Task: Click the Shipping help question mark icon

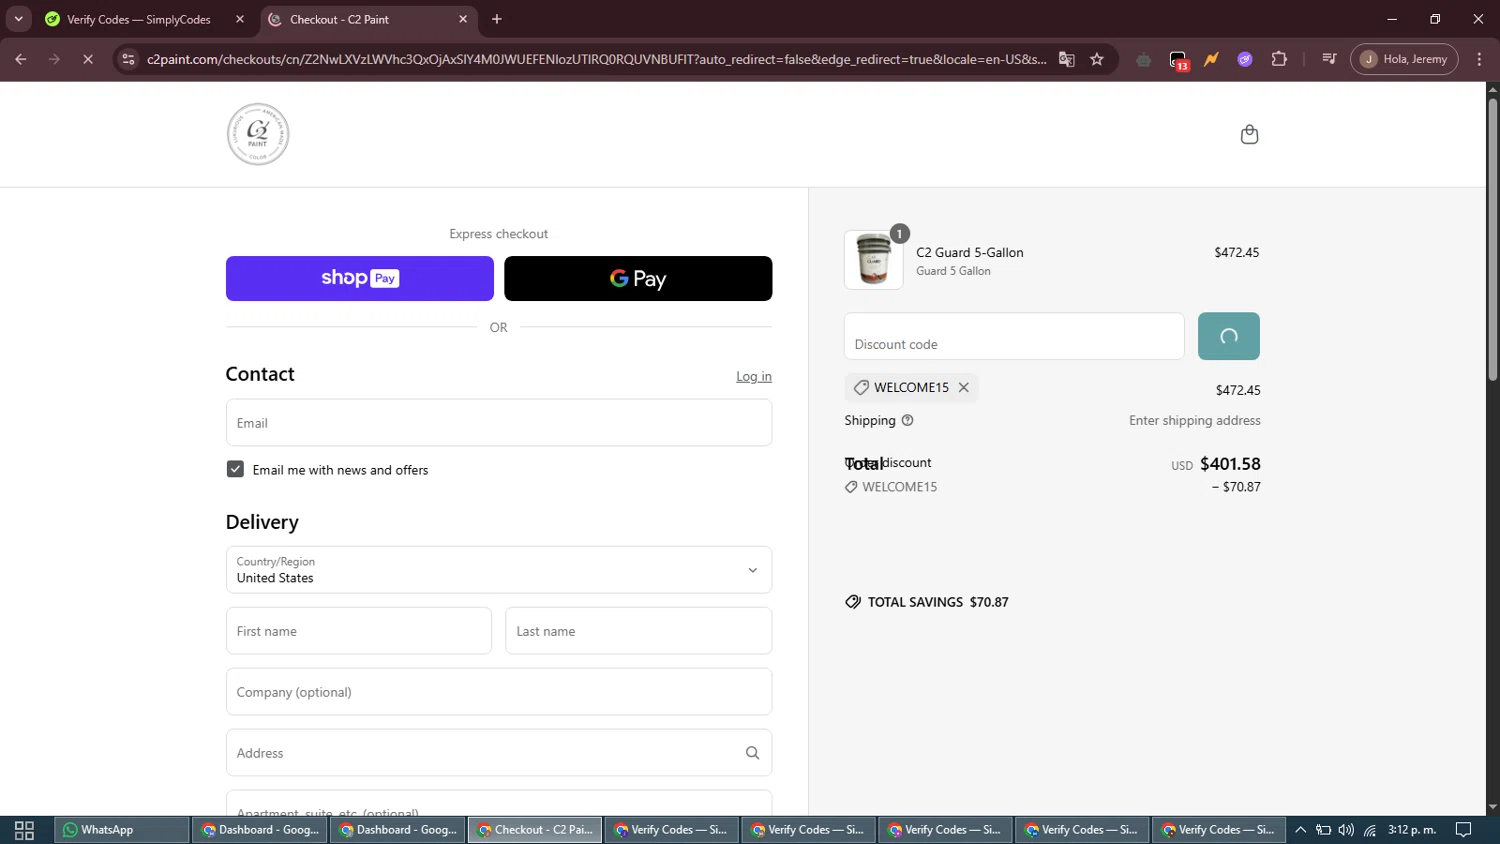Action: point(908,420)
